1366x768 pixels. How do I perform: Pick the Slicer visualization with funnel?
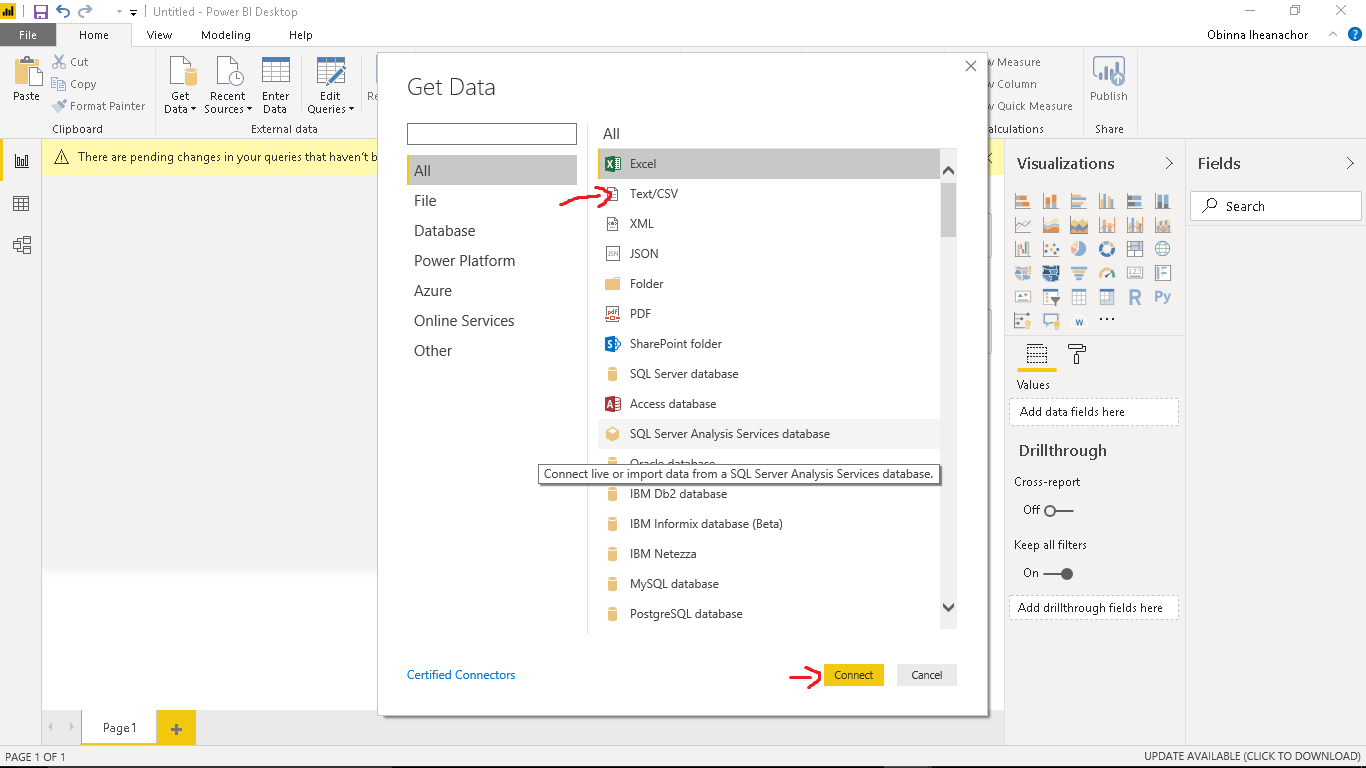[x=1050, y=297]
